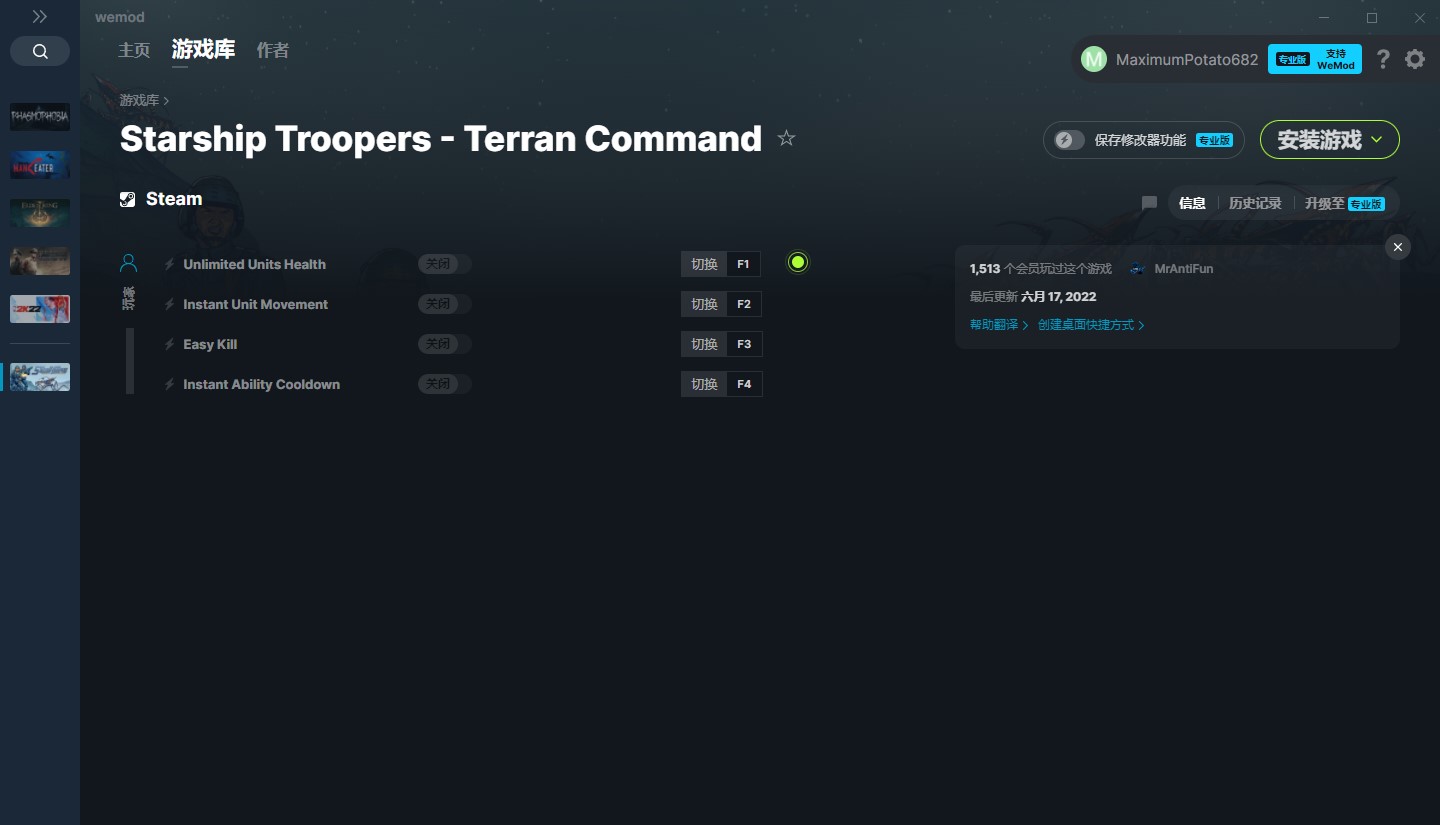Click 升级至 专业版 tab
1440x825 pixels.
pyautogui.click(x=1344, y=203)
